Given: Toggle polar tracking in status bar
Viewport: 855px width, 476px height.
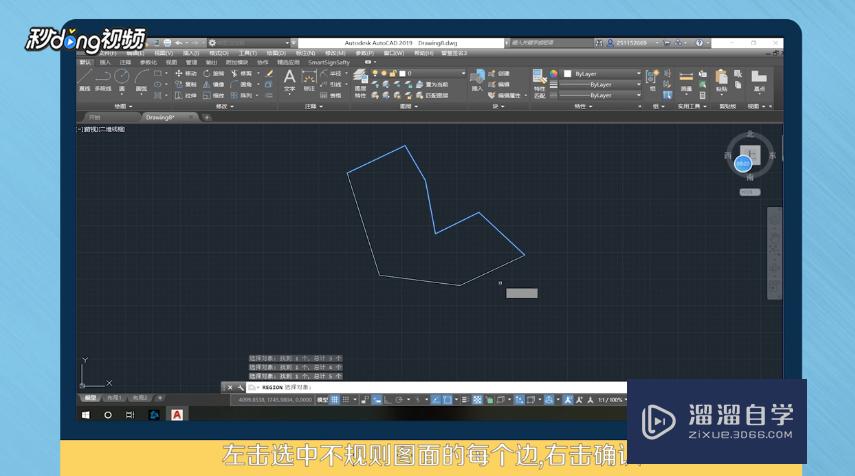Looking at the screenshot, I should click(x=399, y=400).
